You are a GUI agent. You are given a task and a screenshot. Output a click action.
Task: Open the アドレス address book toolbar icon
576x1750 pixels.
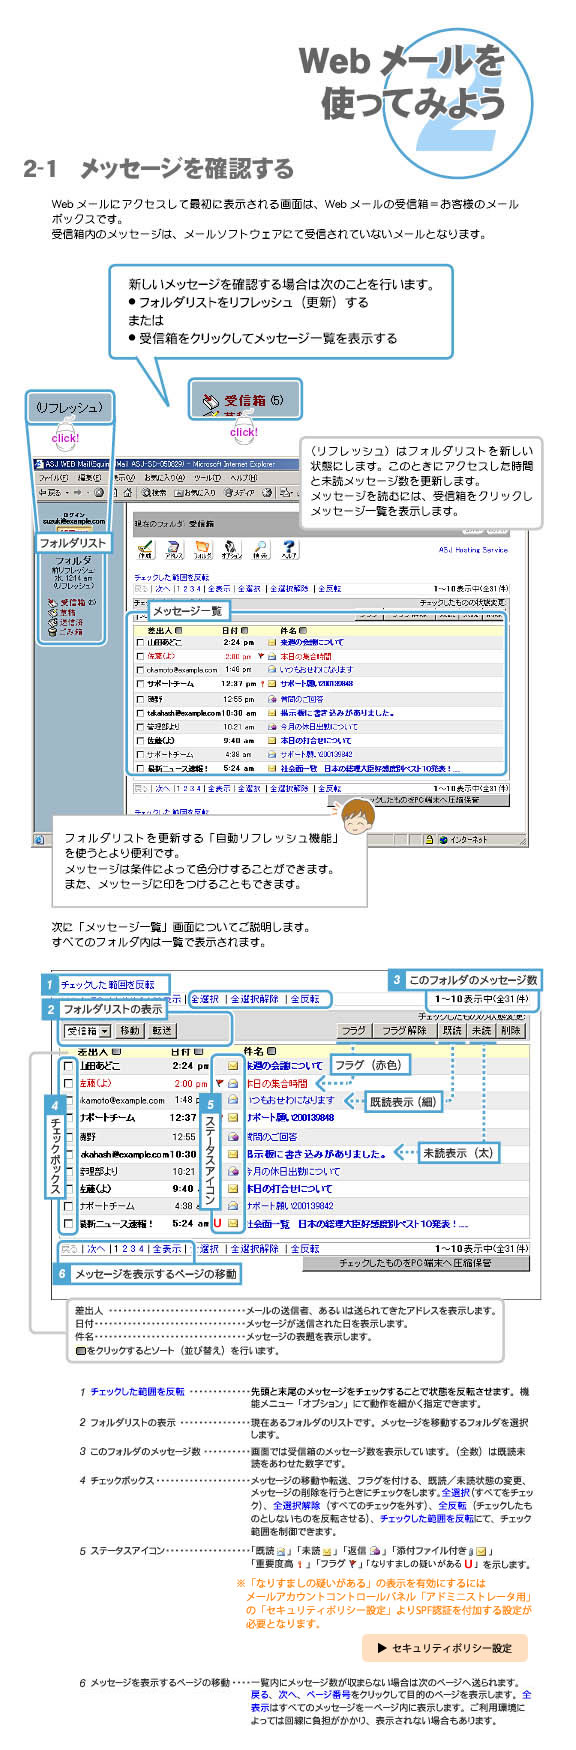(x=174, y=549)
